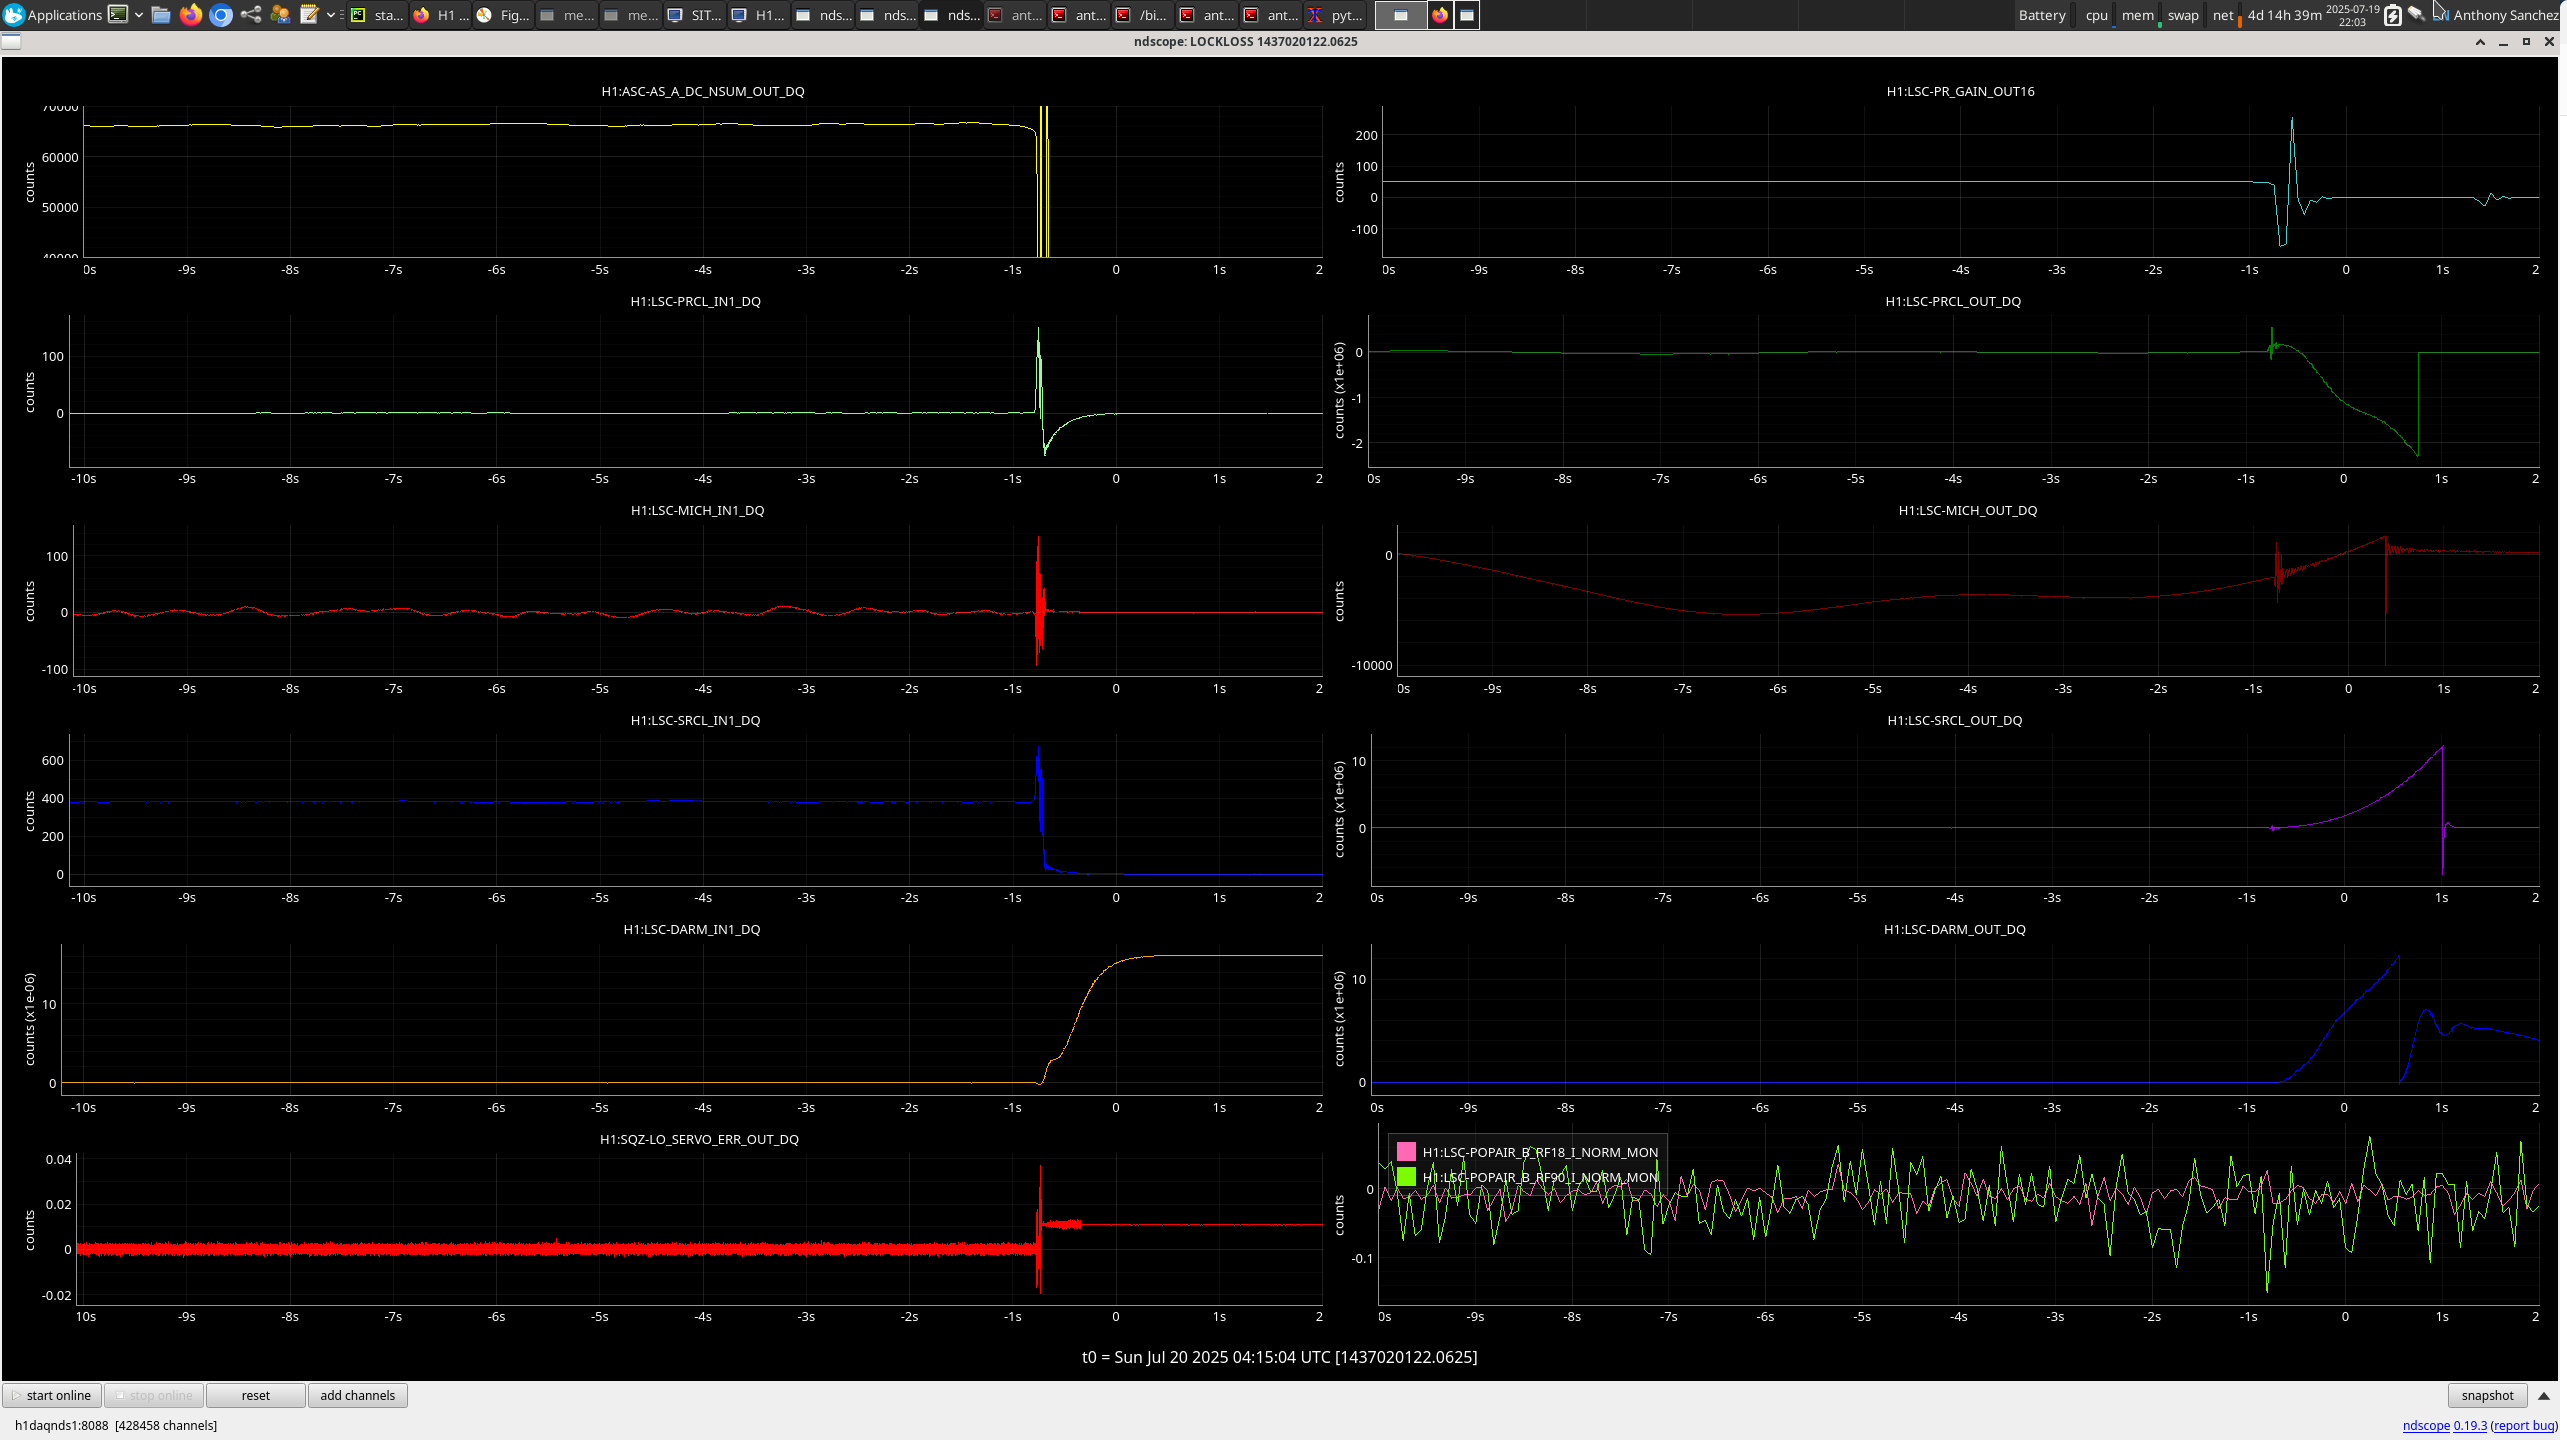
Task: Click the H1:LSC-DARM_IN1_DQ plot title
Action: 691,929
